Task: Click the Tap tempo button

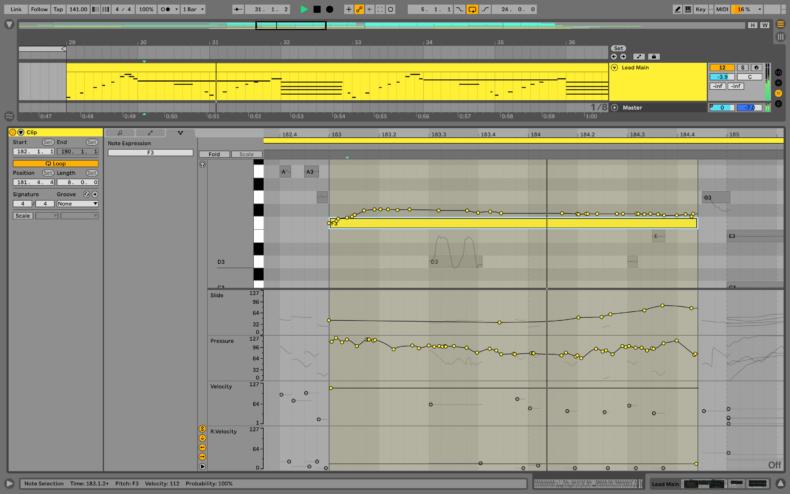Action: [x=58, y=9]
